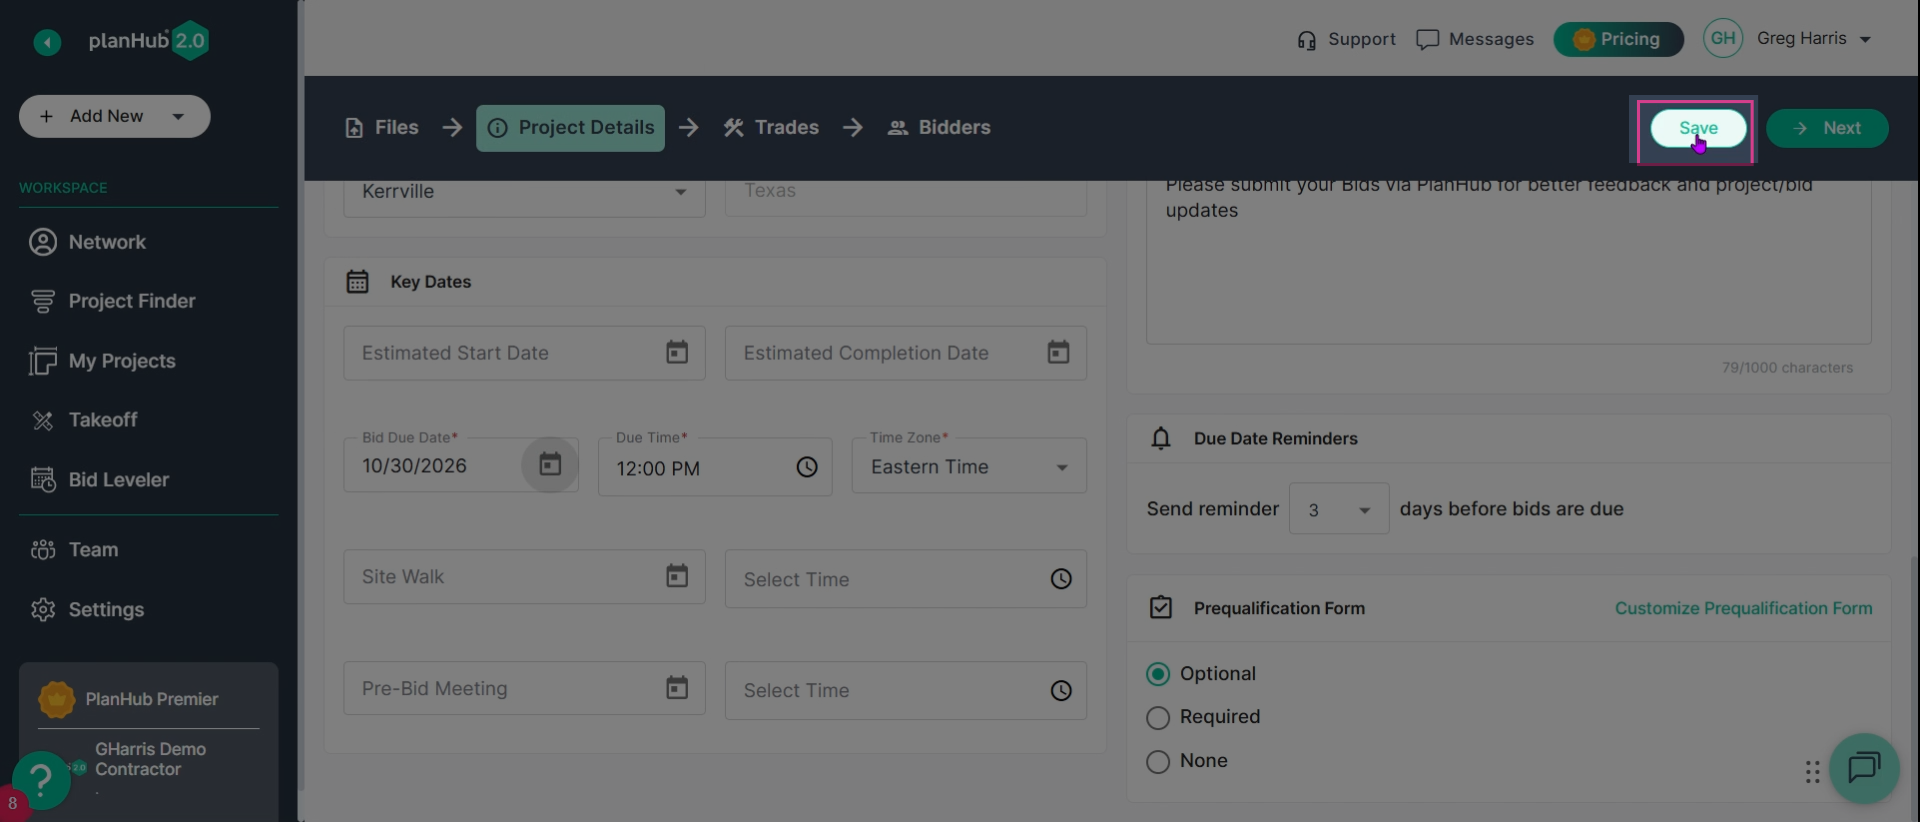The height and width of the screenshot is (822, 1920).
Task: Select the Optional prequalification radio button
Action: coord(1158,674)
